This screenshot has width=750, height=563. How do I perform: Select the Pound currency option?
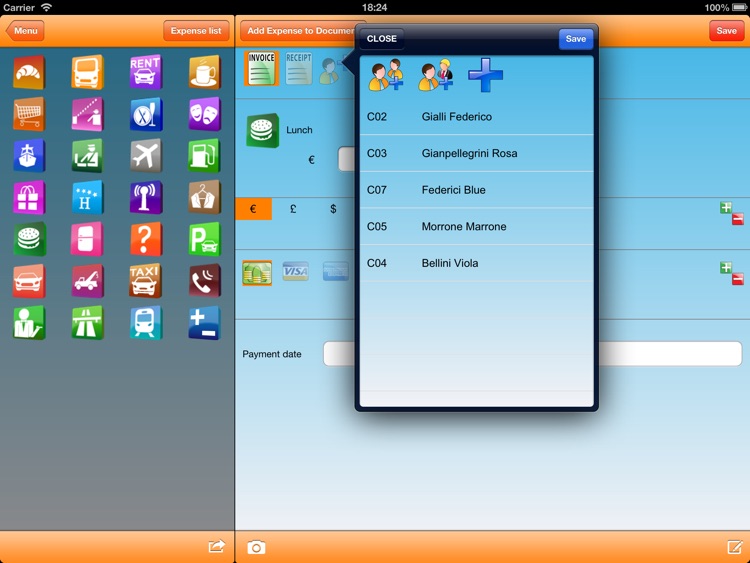(x=293, y=209)
